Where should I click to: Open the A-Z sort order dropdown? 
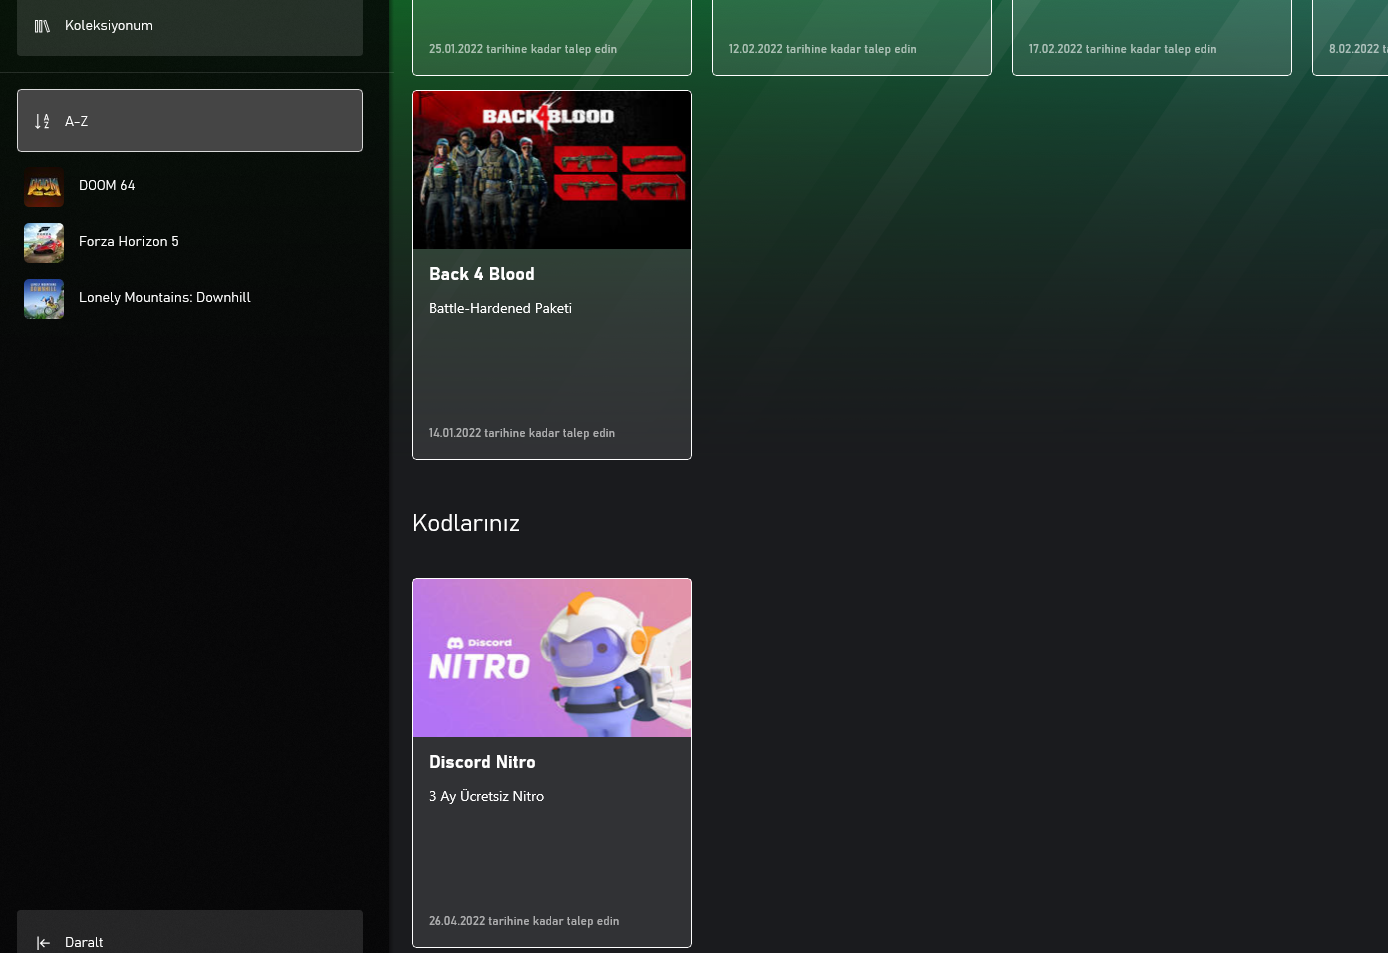[x=190, y=121]
